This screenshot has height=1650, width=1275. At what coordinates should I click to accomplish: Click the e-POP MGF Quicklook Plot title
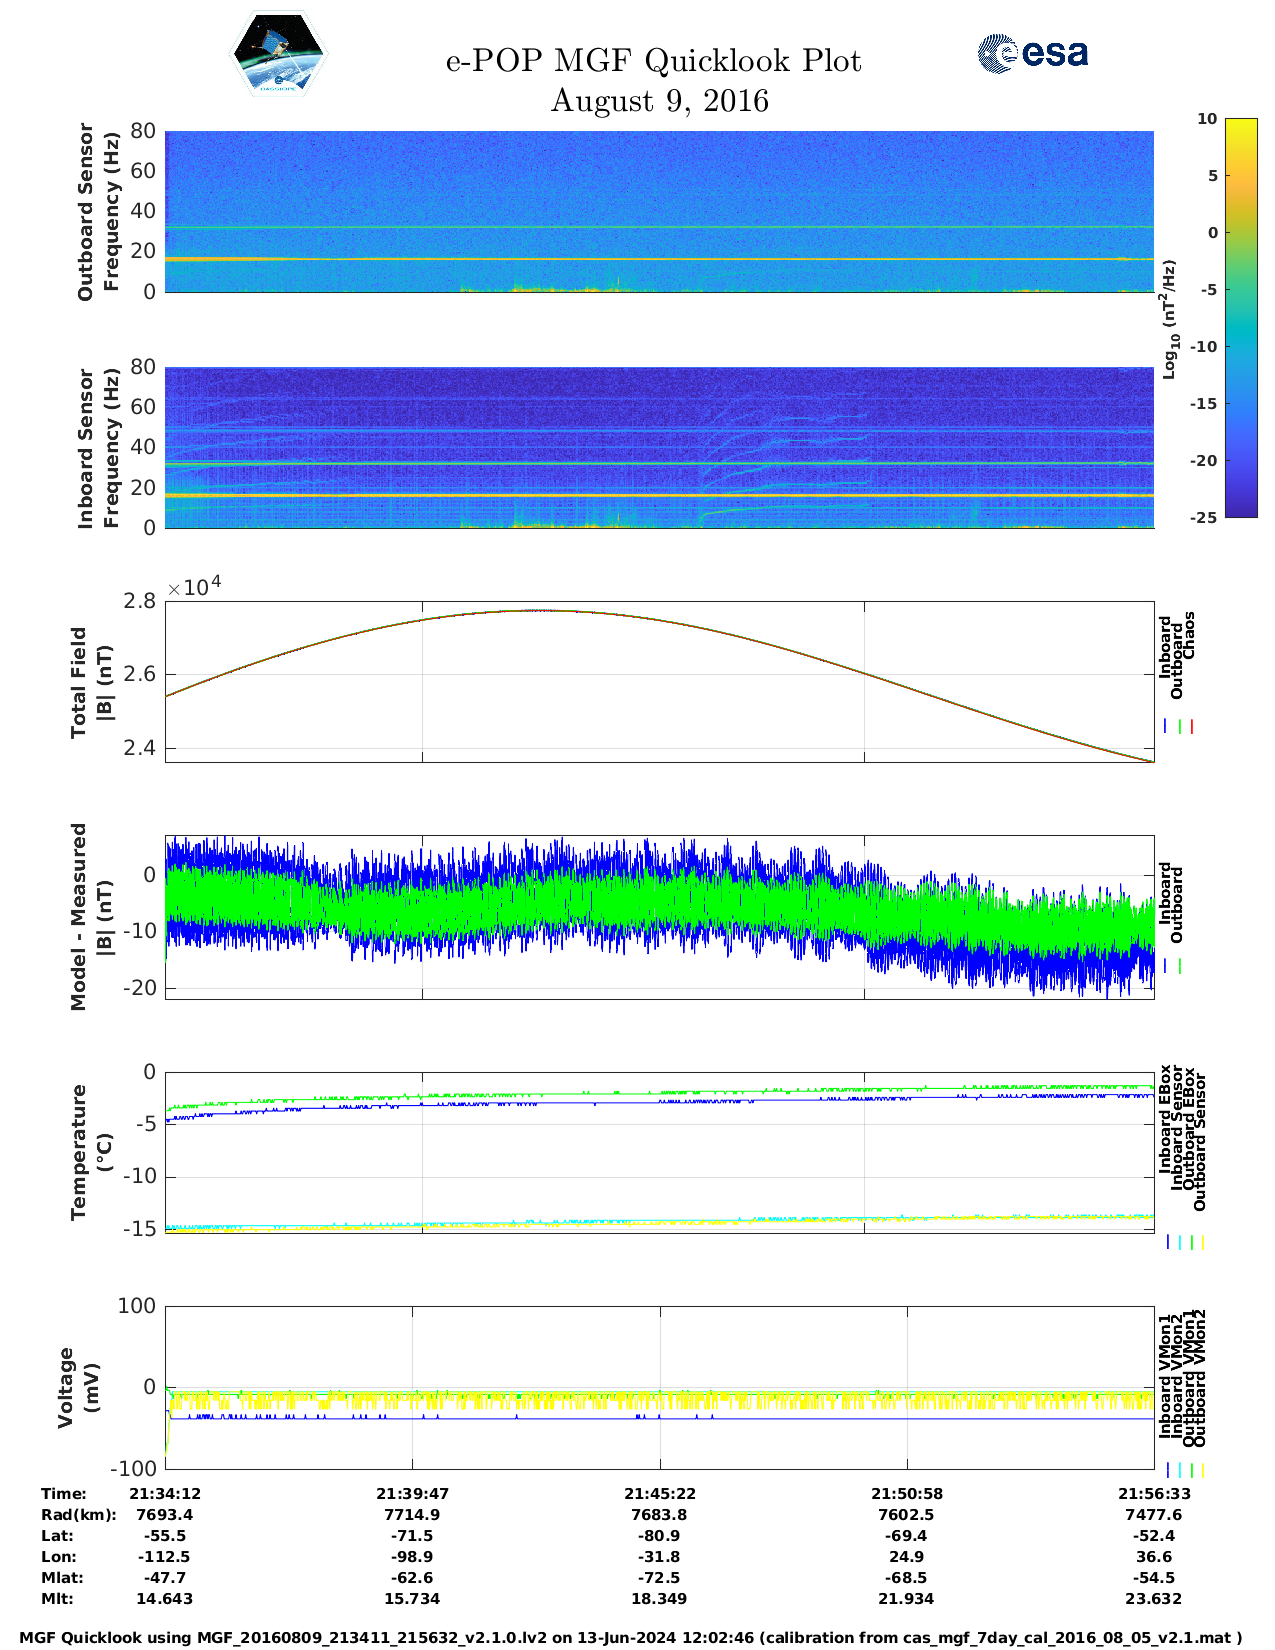click(653, 61)
